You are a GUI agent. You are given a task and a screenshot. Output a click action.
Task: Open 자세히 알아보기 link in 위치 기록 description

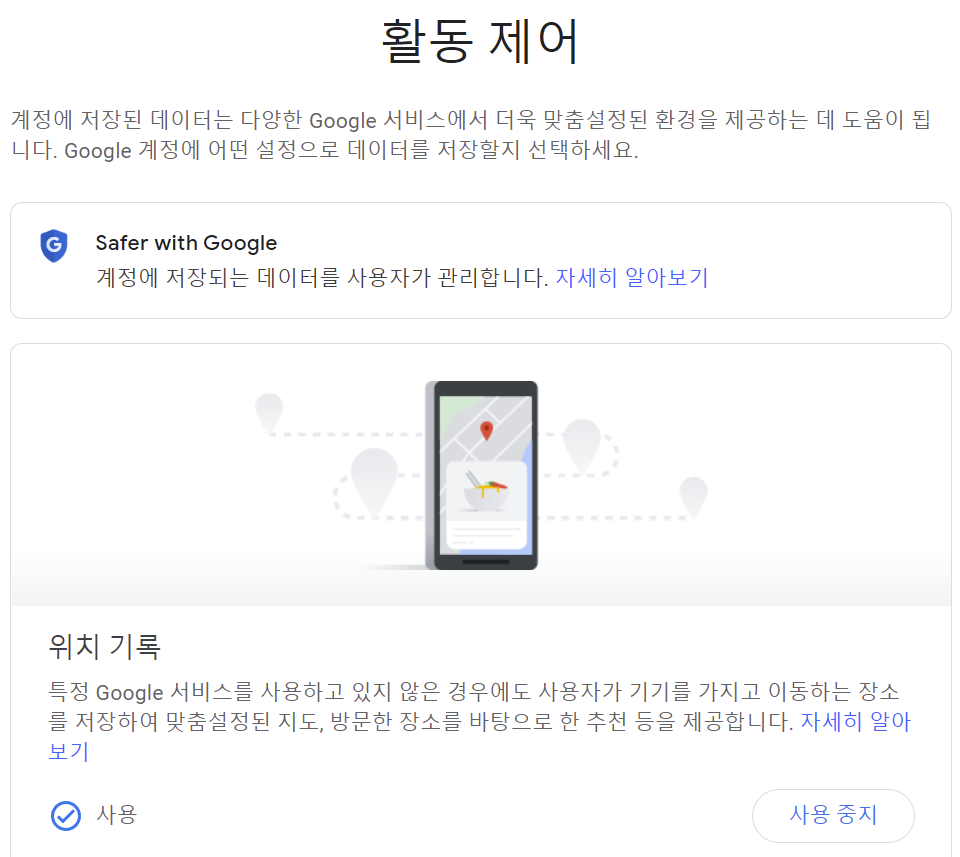click(855, 722)
